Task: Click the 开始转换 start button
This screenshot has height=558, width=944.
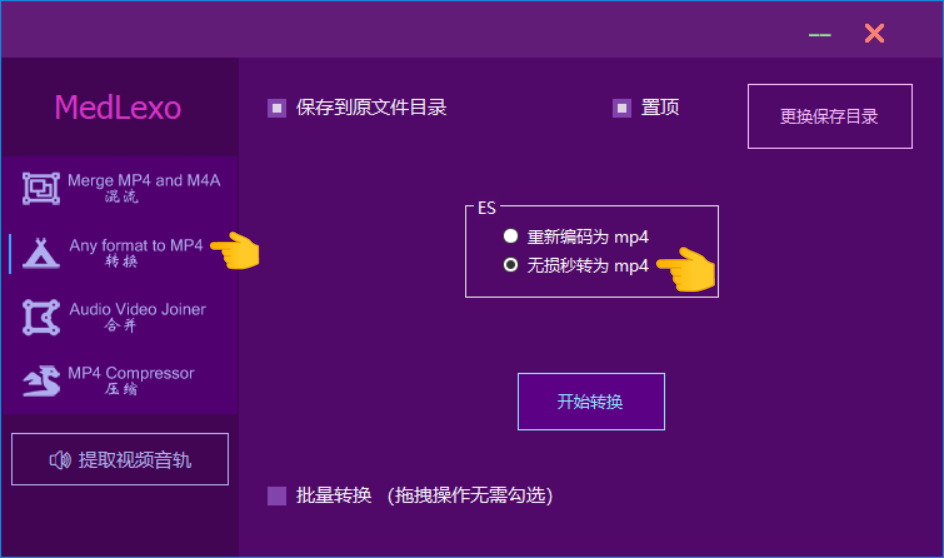Action: [591, 401]
